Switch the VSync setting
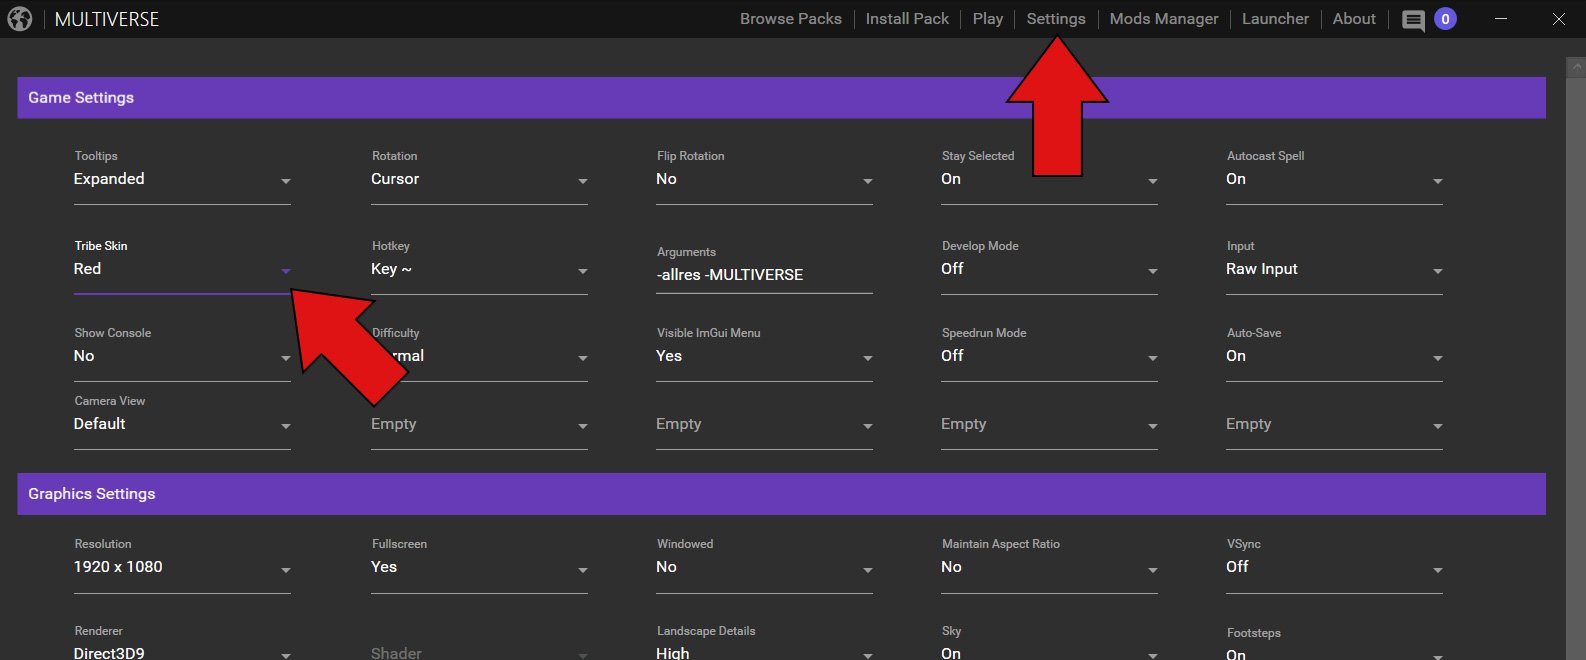This screenshot has width=1586, height=660. point(1334,568)
